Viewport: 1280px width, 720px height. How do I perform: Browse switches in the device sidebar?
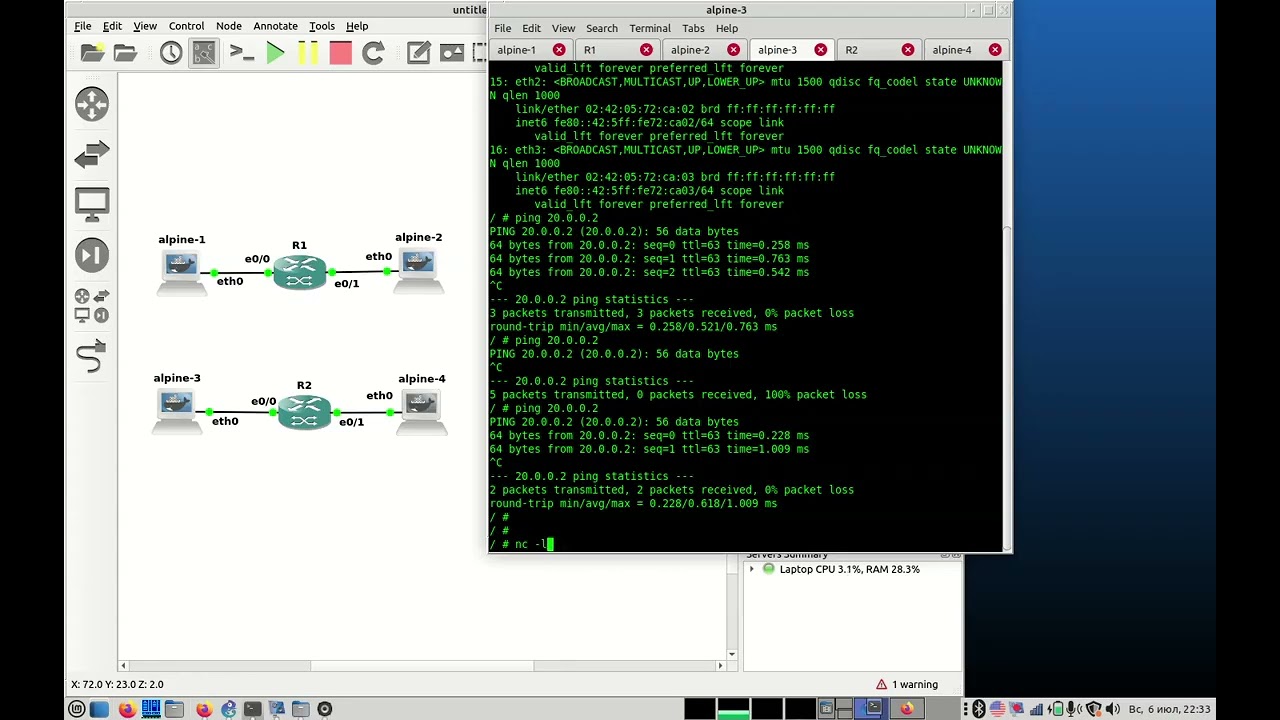click(x=92, y=154)
